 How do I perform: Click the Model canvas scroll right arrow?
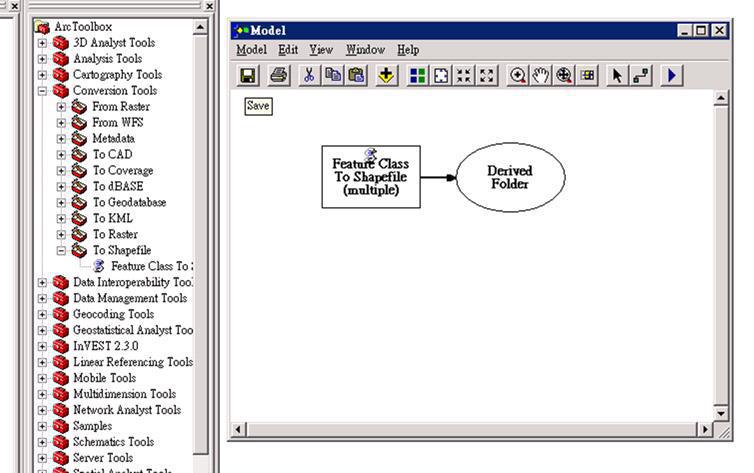pyautogui.click(x=705, y=429)
